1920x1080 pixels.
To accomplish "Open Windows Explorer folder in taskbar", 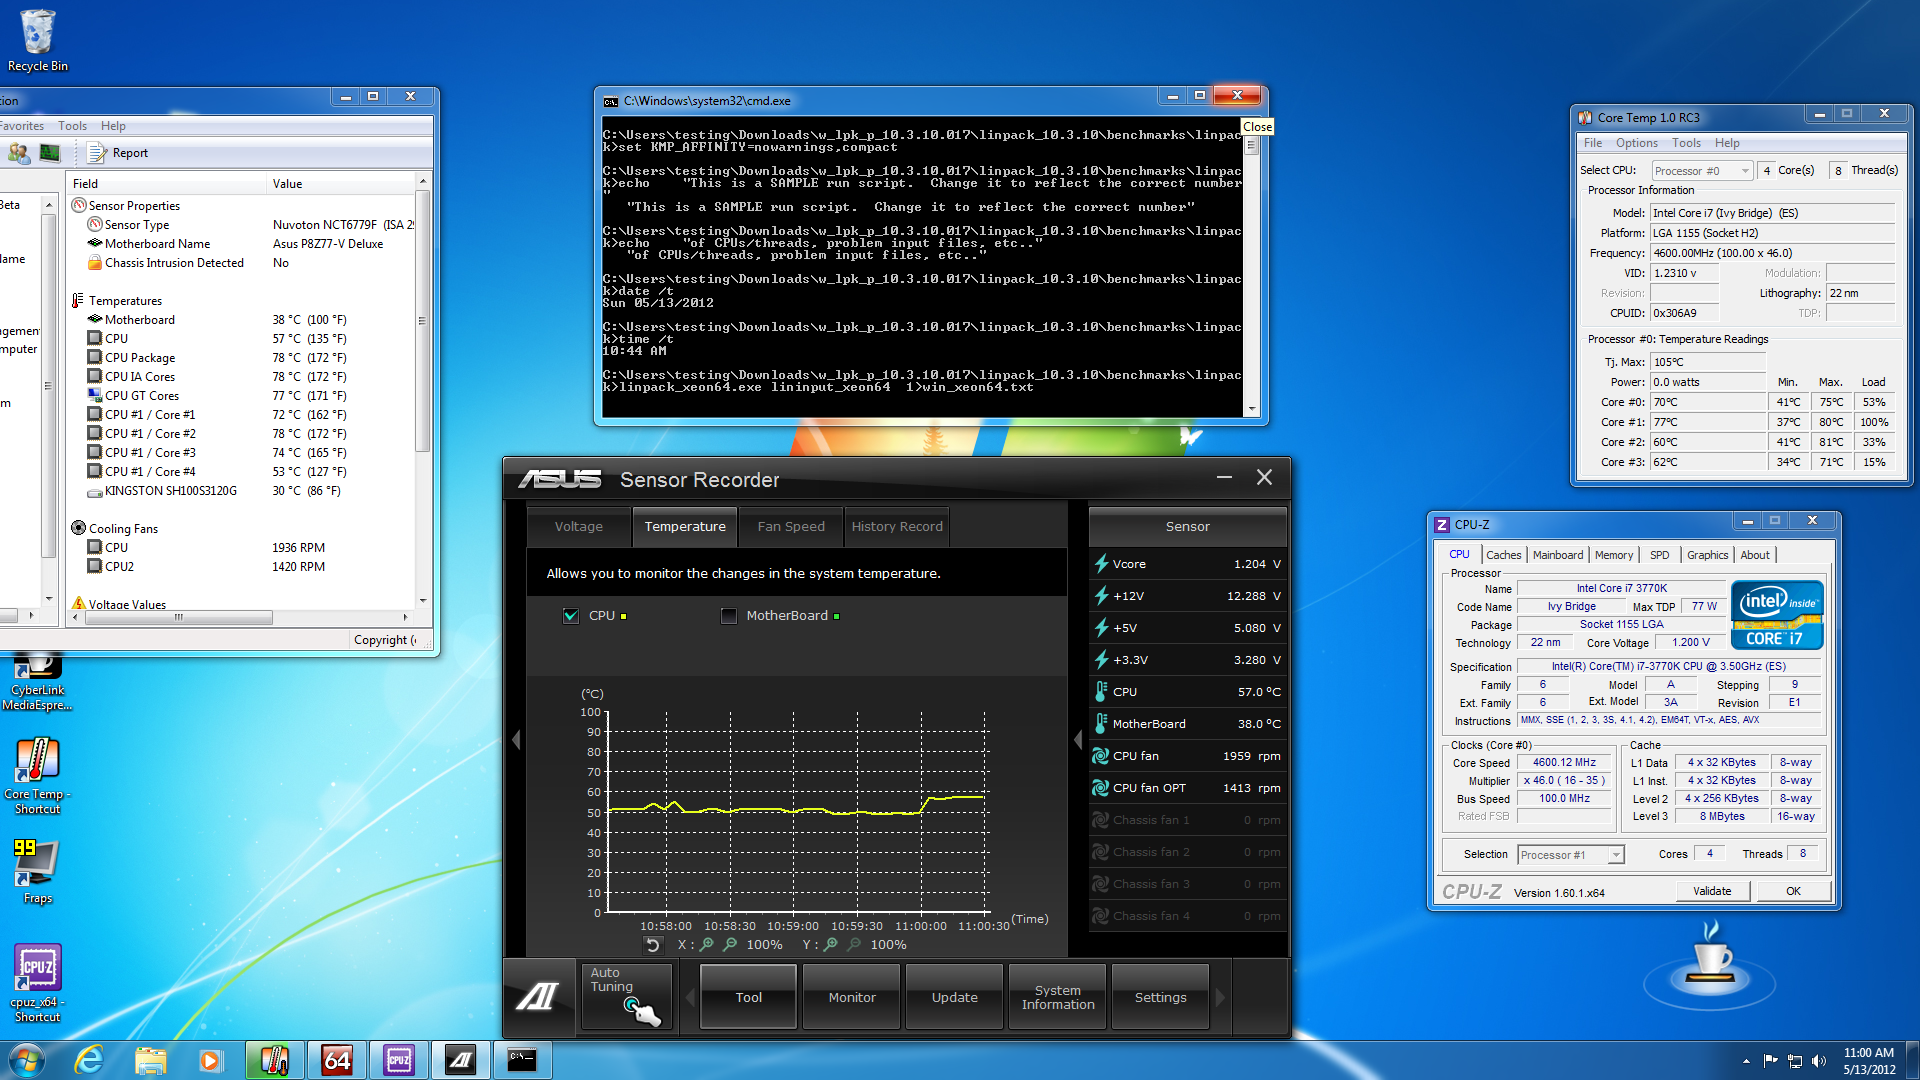I will point(150,1060).
